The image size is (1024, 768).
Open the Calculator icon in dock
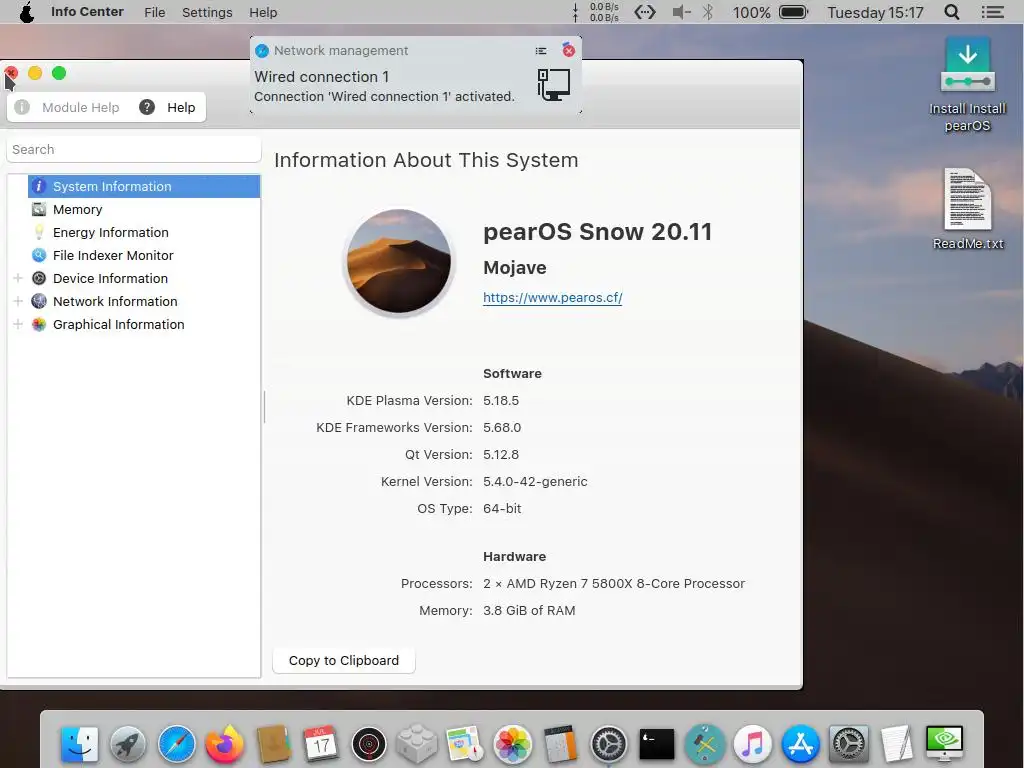560,744
